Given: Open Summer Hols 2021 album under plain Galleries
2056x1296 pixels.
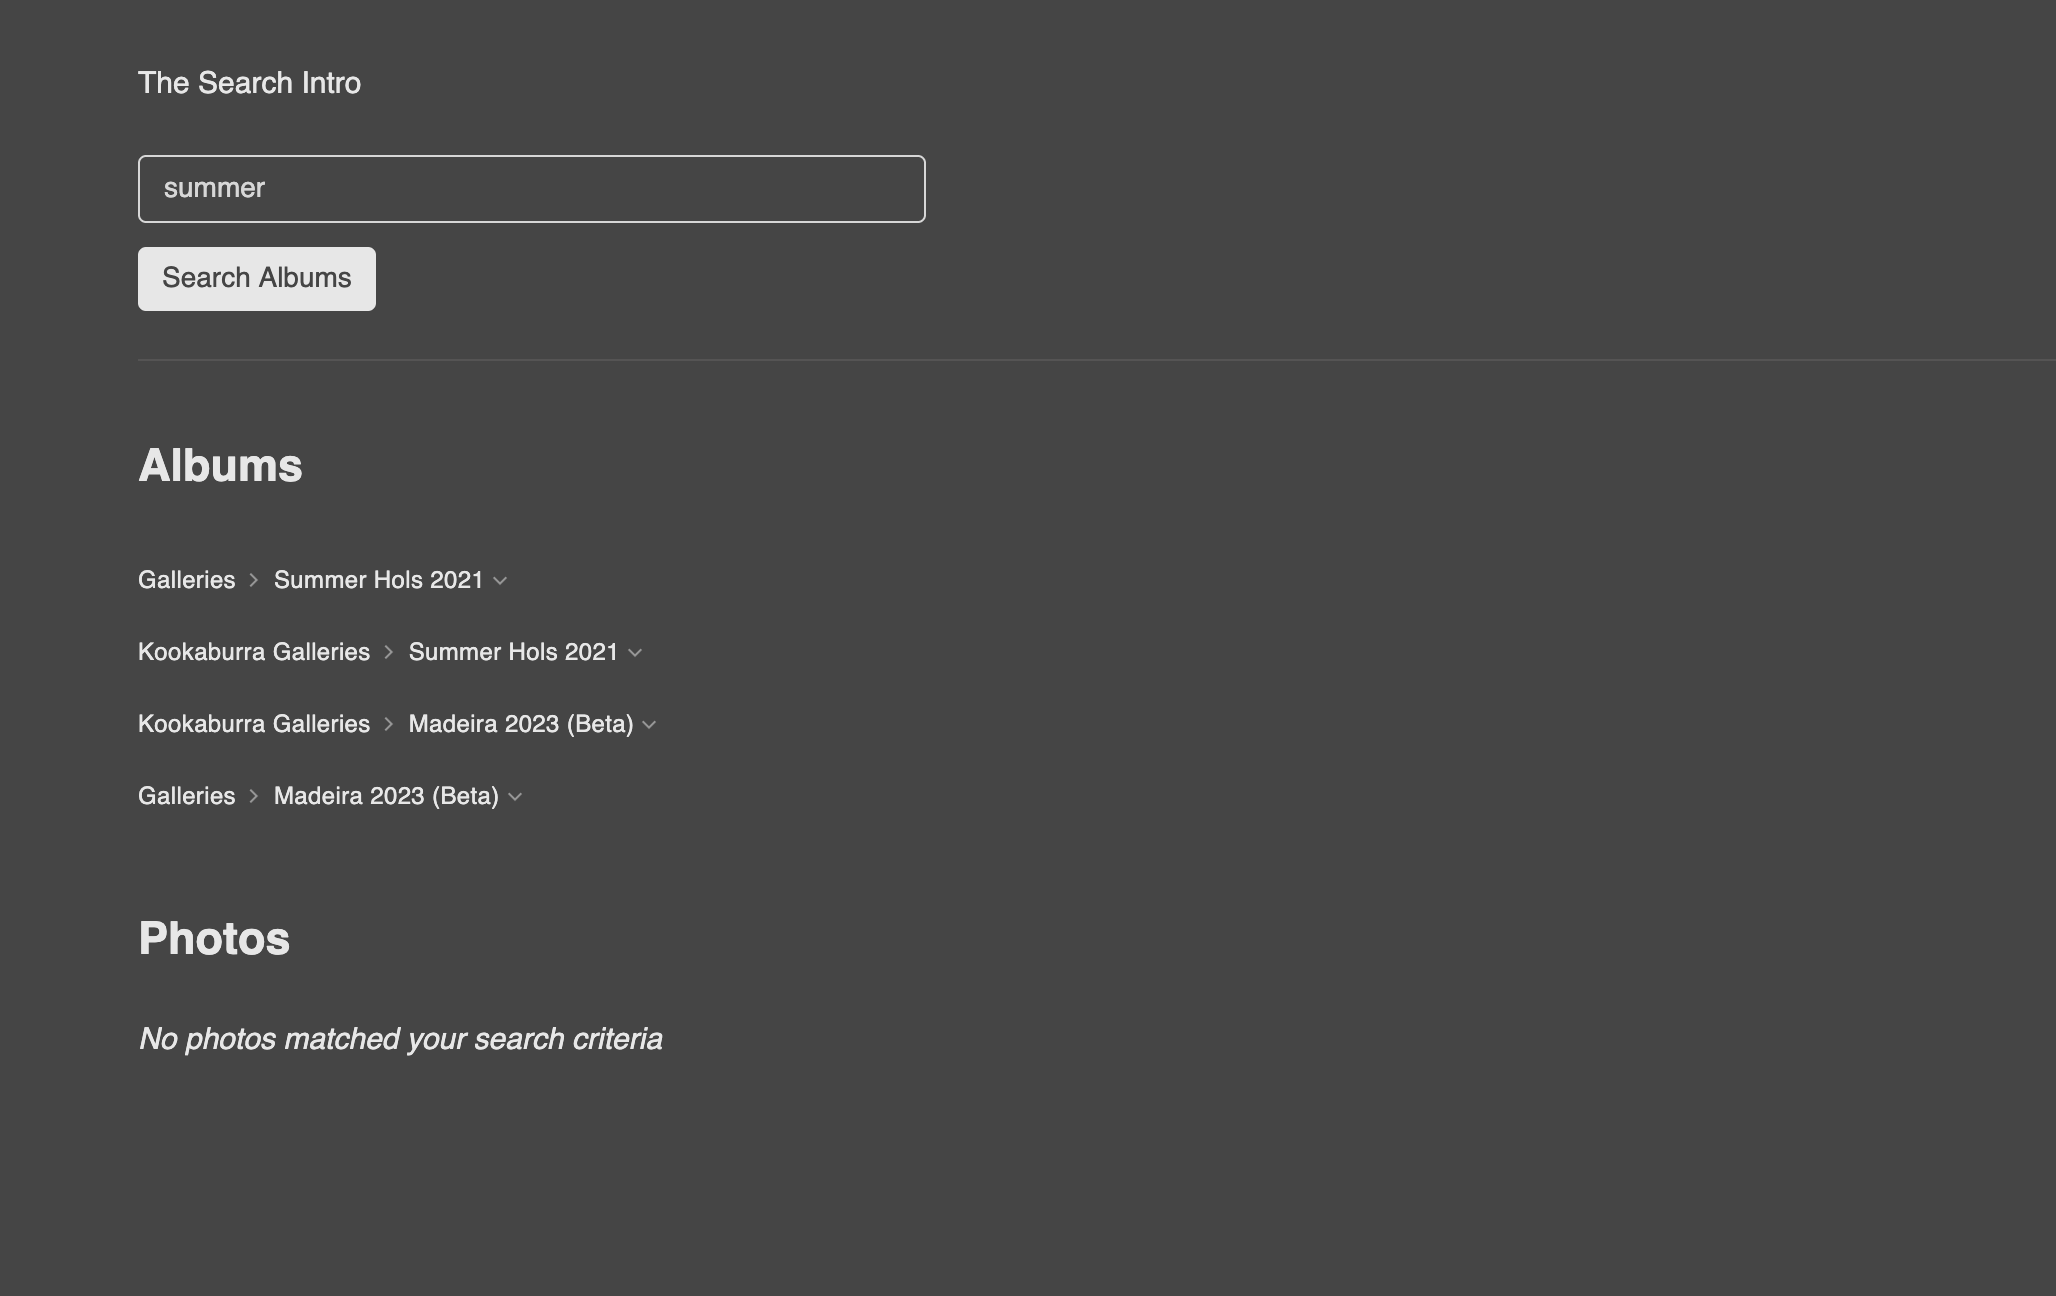Looking at the screenshot, I should click(x=378, y=580).
